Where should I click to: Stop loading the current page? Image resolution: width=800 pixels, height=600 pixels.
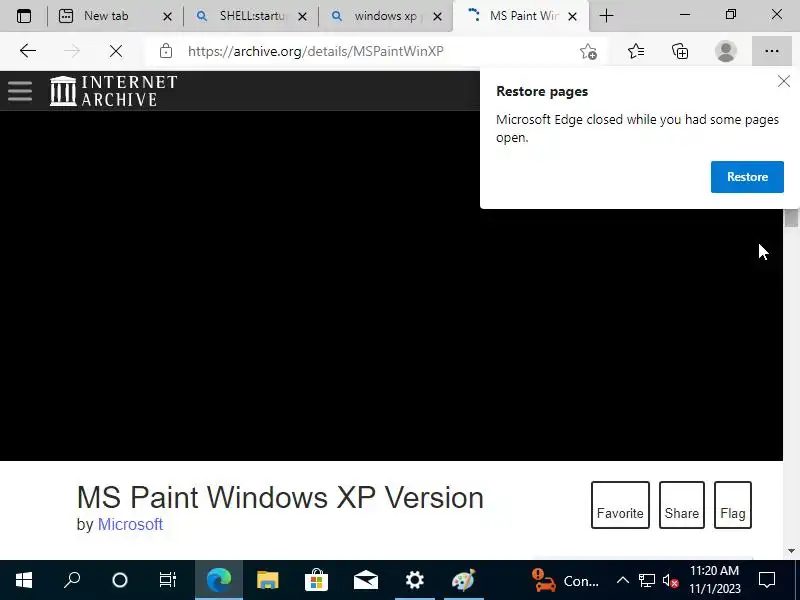tap(116, 51)
